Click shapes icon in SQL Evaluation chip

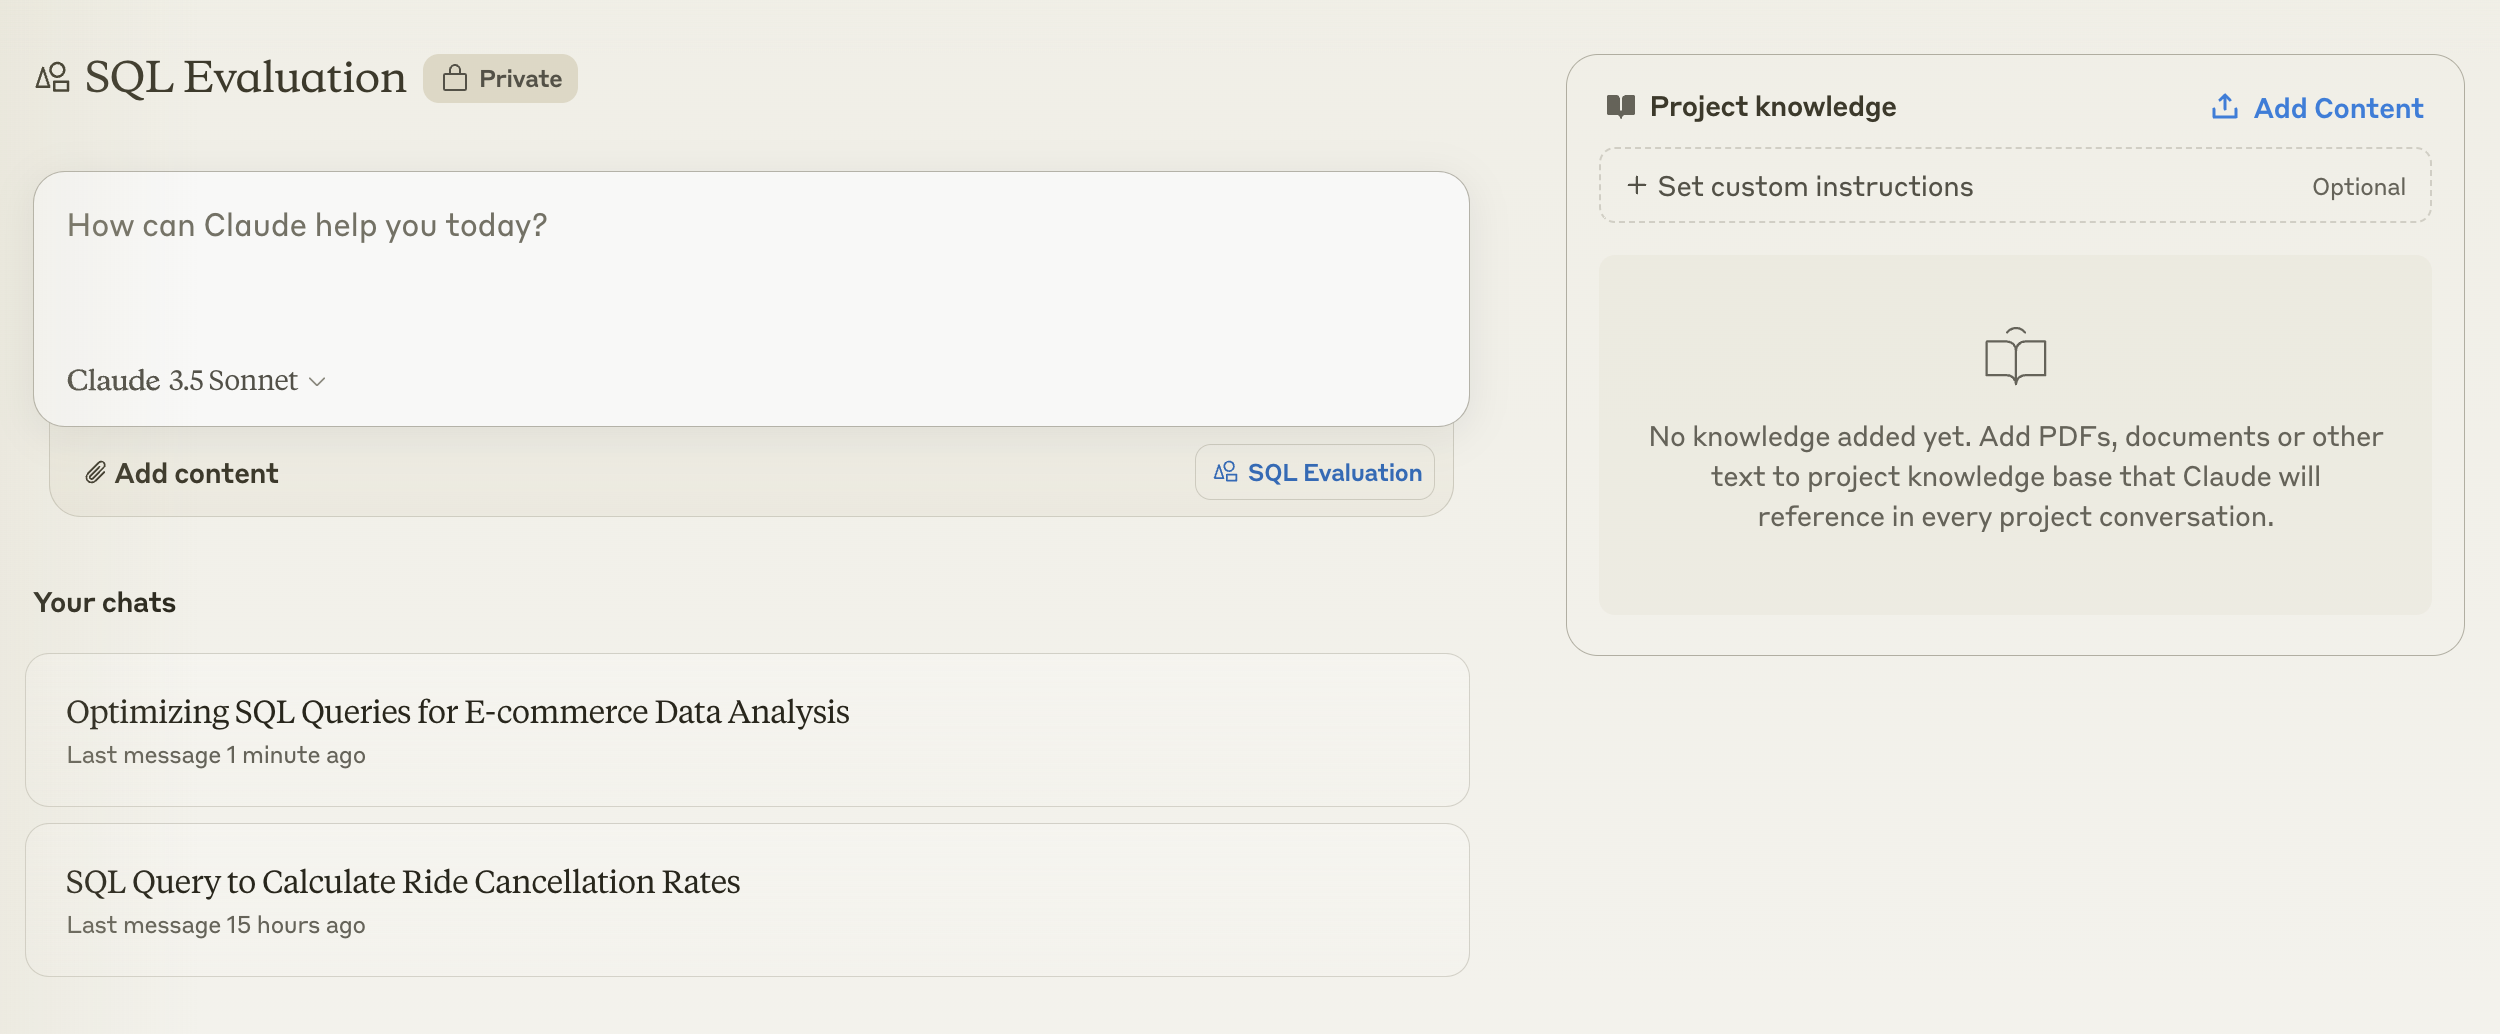1226,472
